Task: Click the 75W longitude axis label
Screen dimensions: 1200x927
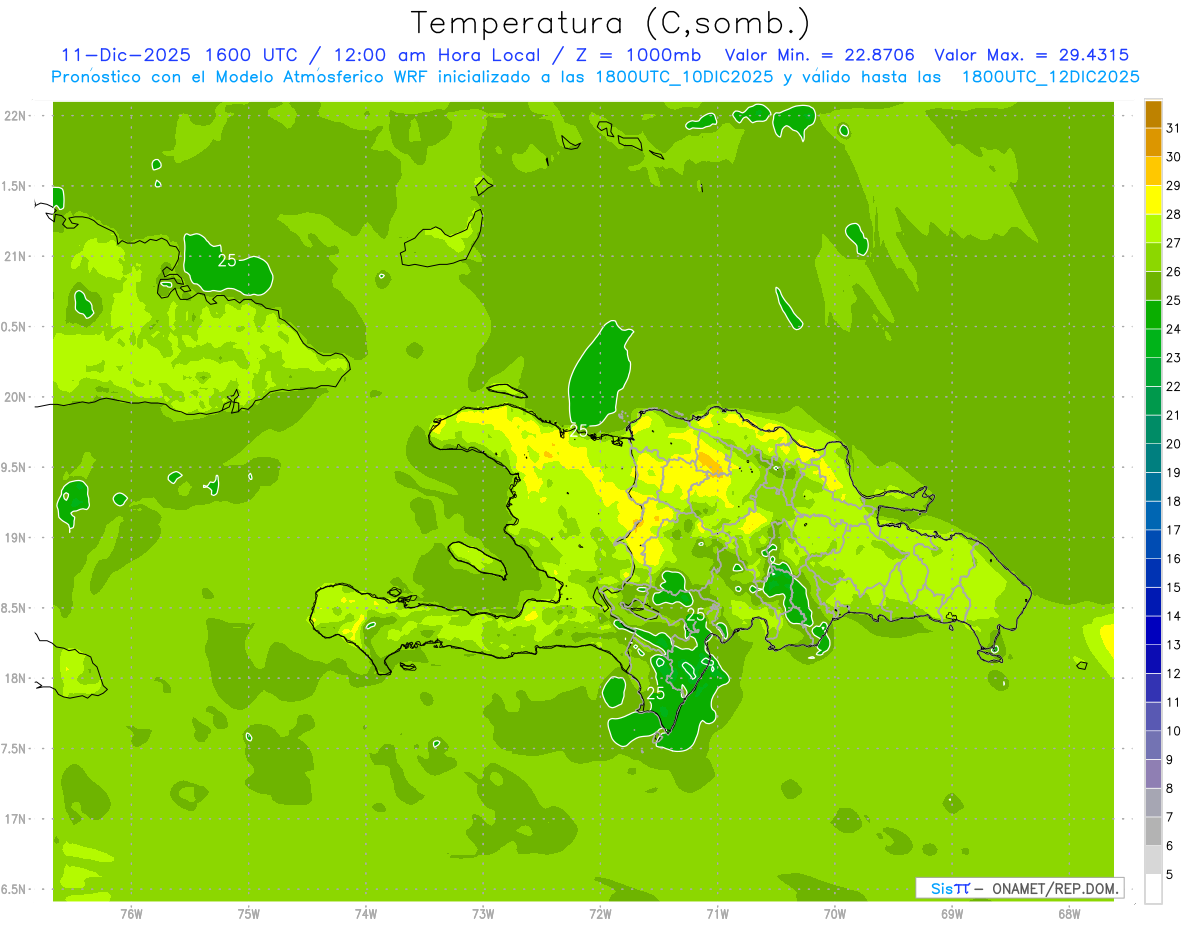Action: click(x=249, y=914)
